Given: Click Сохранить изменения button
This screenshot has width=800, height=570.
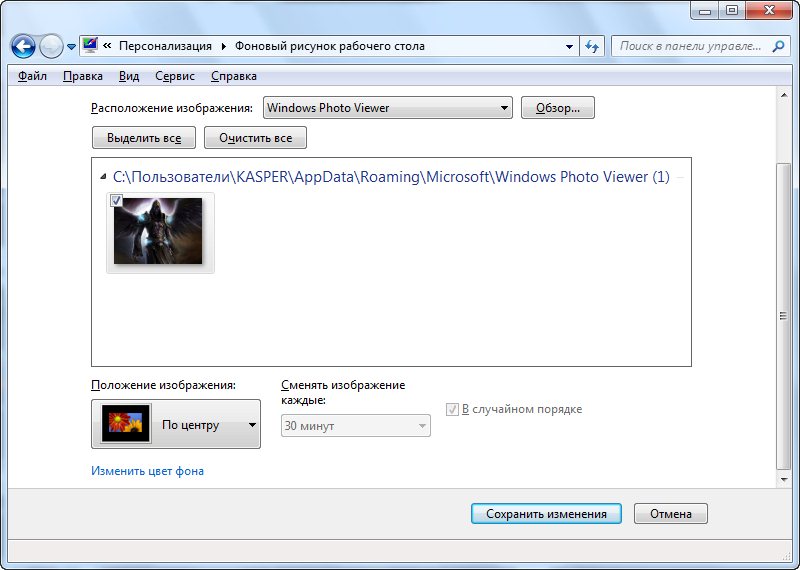Looking at the screenshot, I should coord(546,513).
